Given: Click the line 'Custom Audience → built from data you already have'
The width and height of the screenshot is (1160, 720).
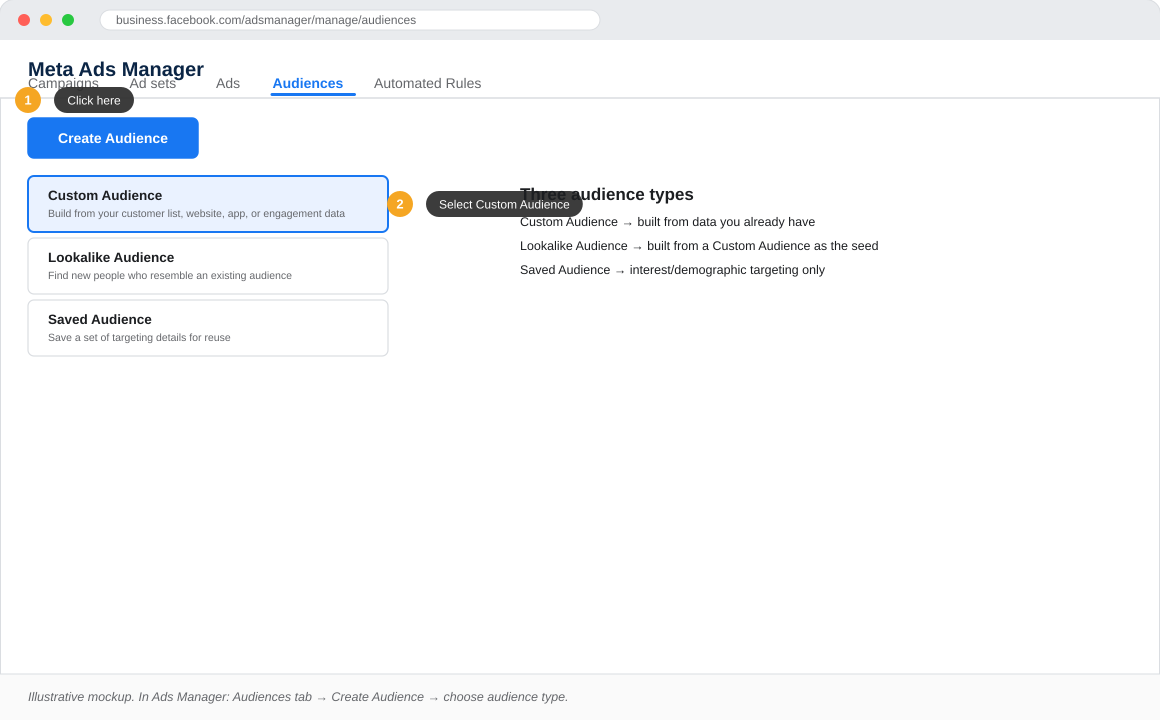Looking at the screenshot, I should point(667,222).
